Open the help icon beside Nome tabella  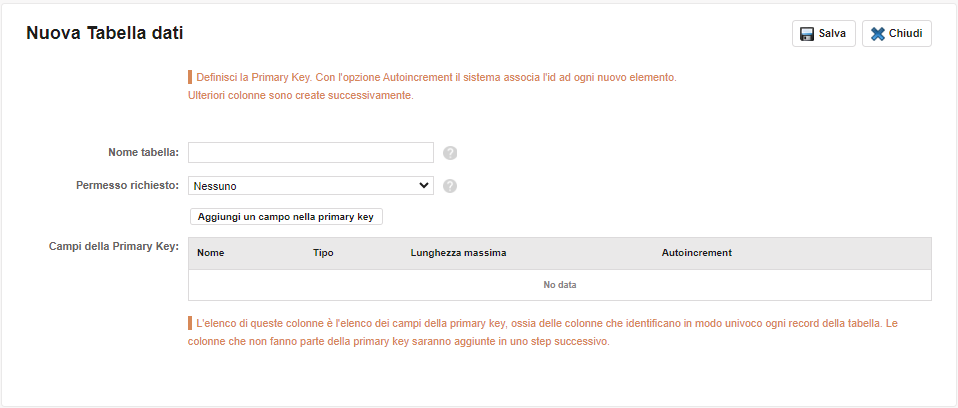point(450,153)
